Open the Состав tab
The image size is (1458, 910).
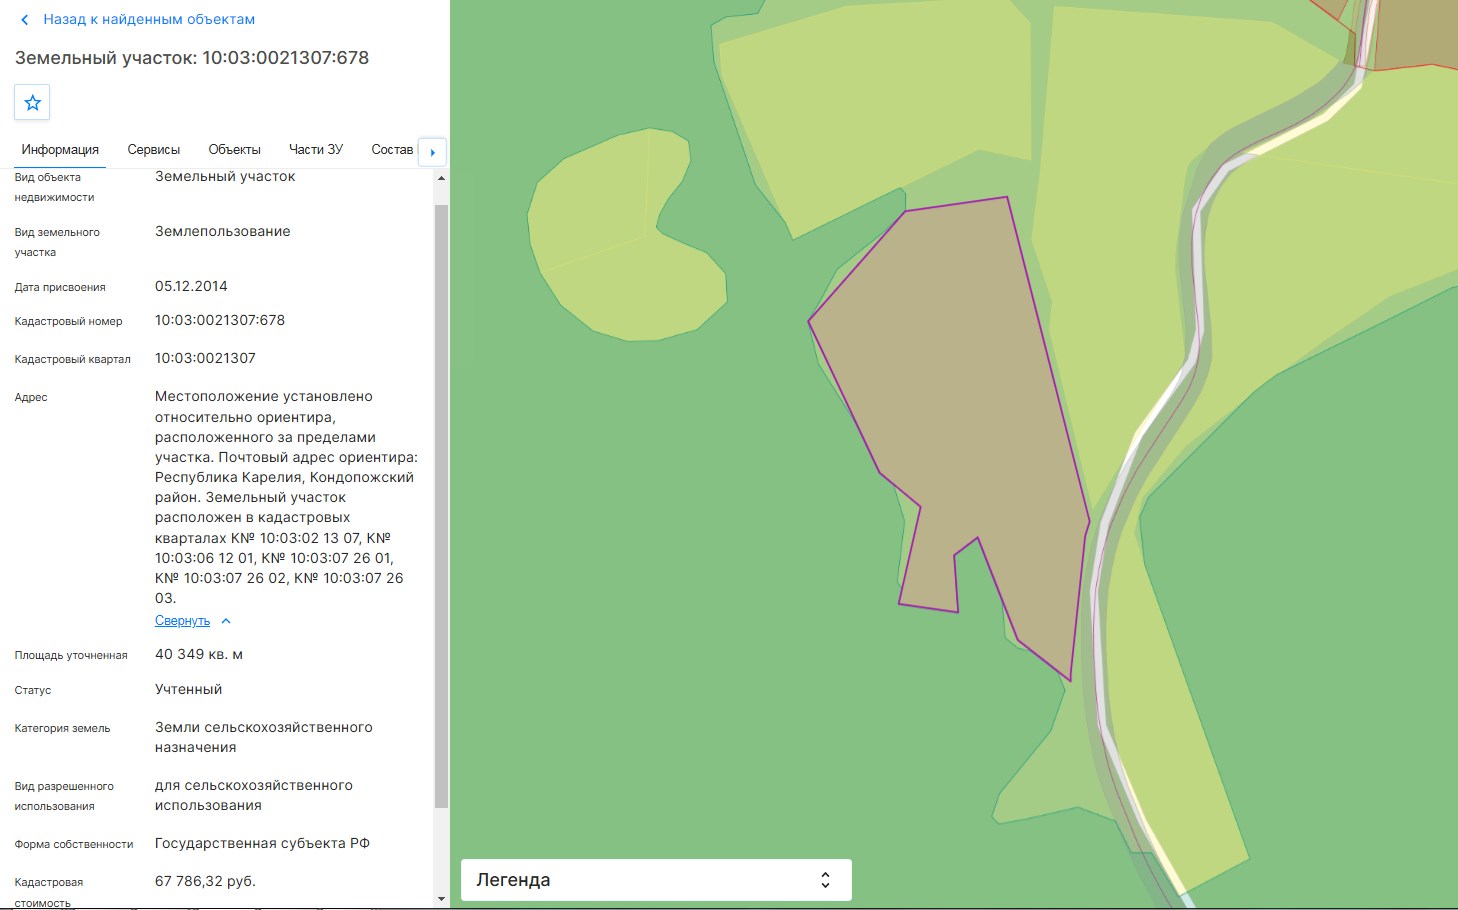pyautogui.click(x=392, y=150)
